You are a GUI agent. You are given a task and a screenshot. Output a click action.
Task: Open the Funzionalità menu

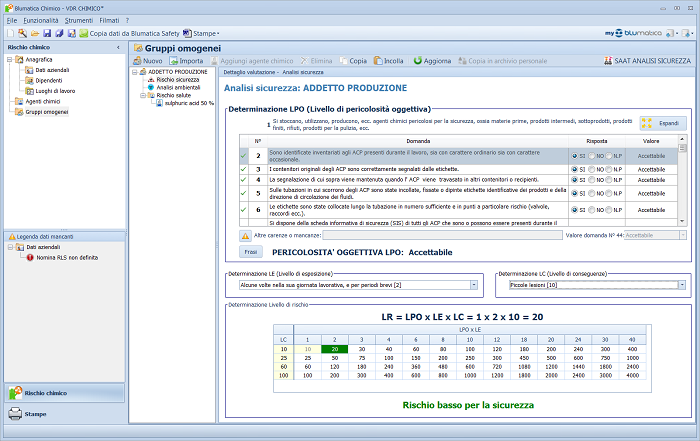(x=41, y=20)
